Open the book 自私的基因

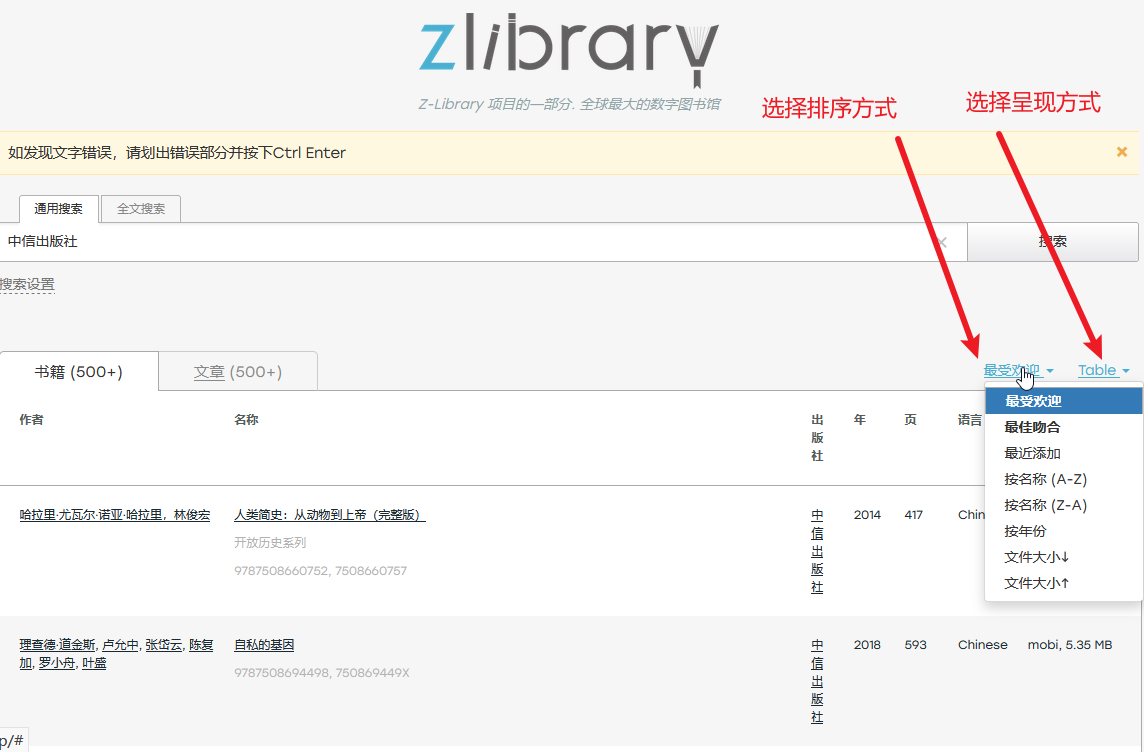pyautogui.click(x=264, y=645)
